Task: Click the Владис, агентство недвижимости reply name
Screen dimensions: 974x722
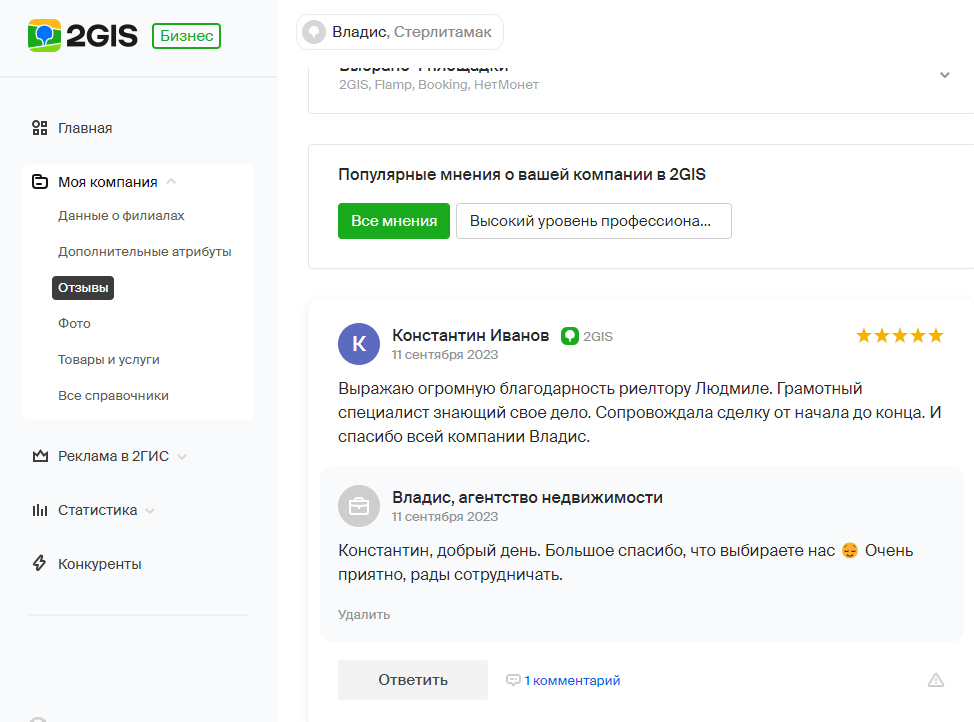Action: tap(527, 497)
